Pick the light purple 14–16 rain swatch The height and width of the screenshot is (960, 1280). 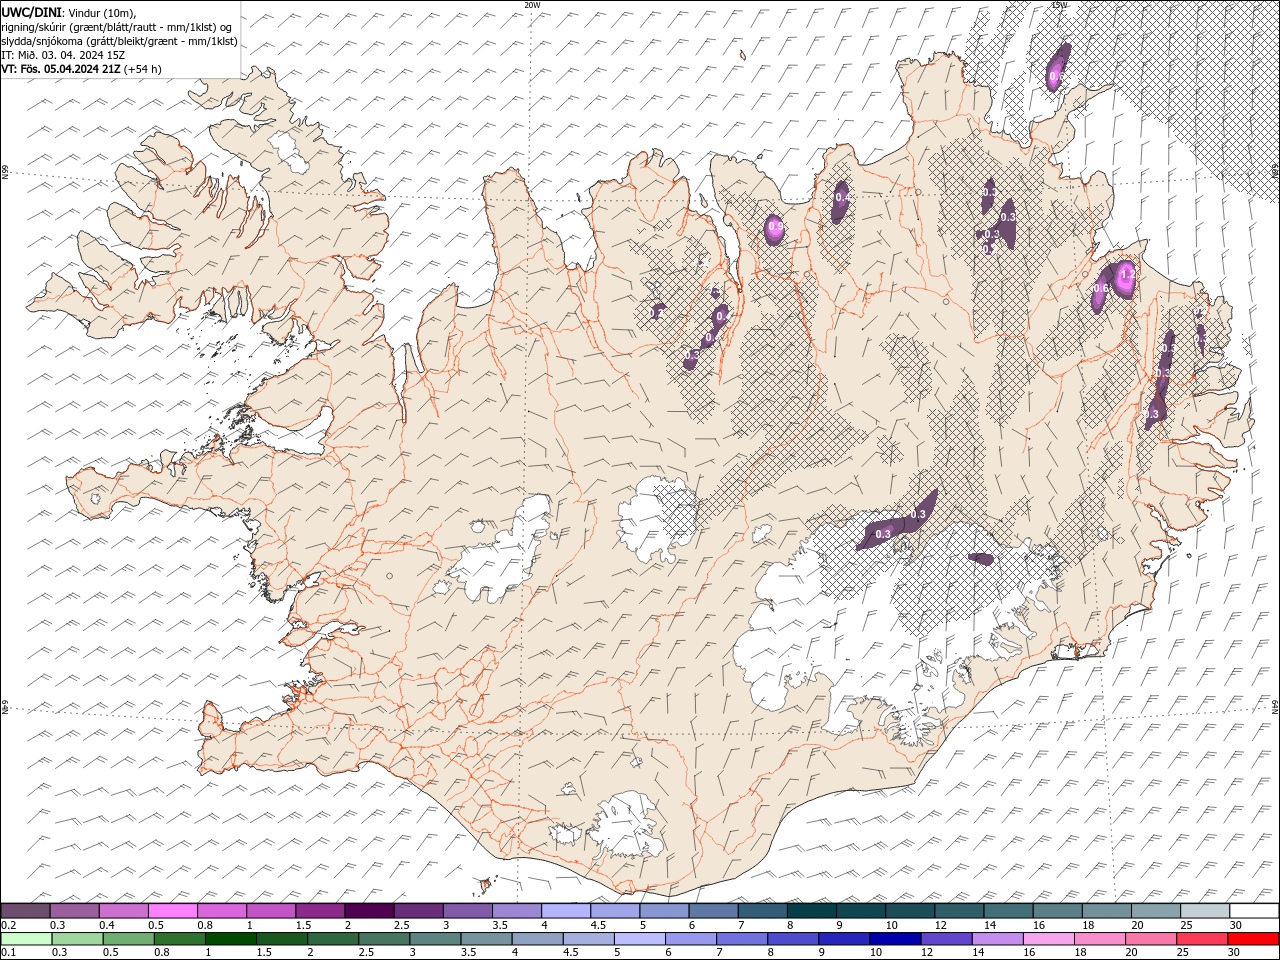click(996, 939)
